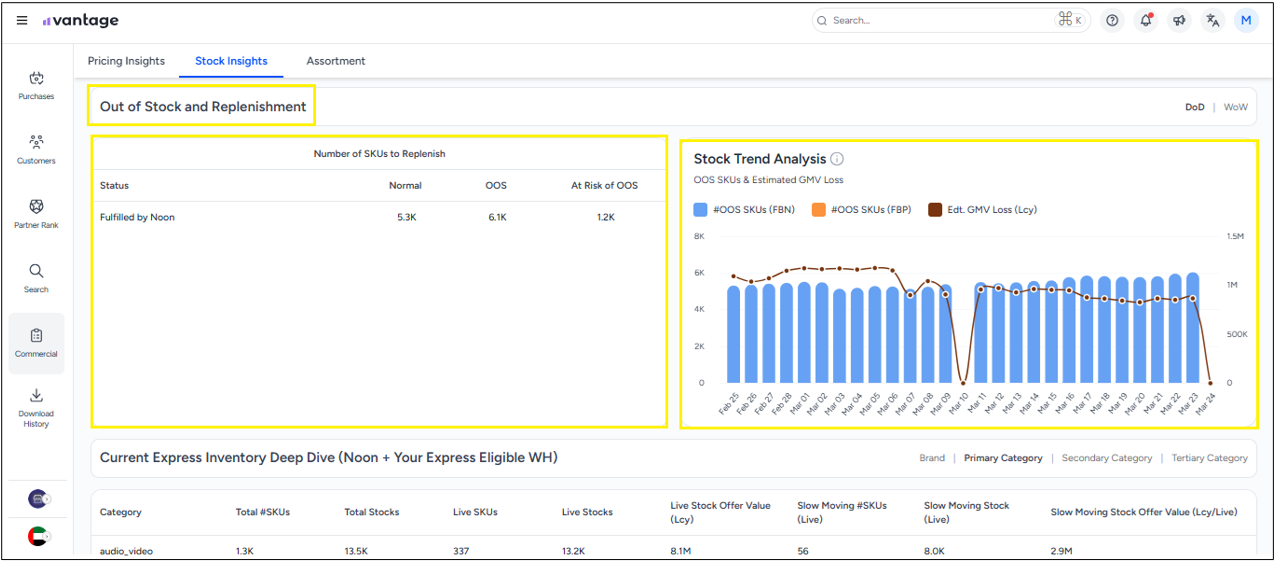The height and width of the screenshot is (562, 1275).
Task: Go to the Customers section
Action: click(36, 149)
